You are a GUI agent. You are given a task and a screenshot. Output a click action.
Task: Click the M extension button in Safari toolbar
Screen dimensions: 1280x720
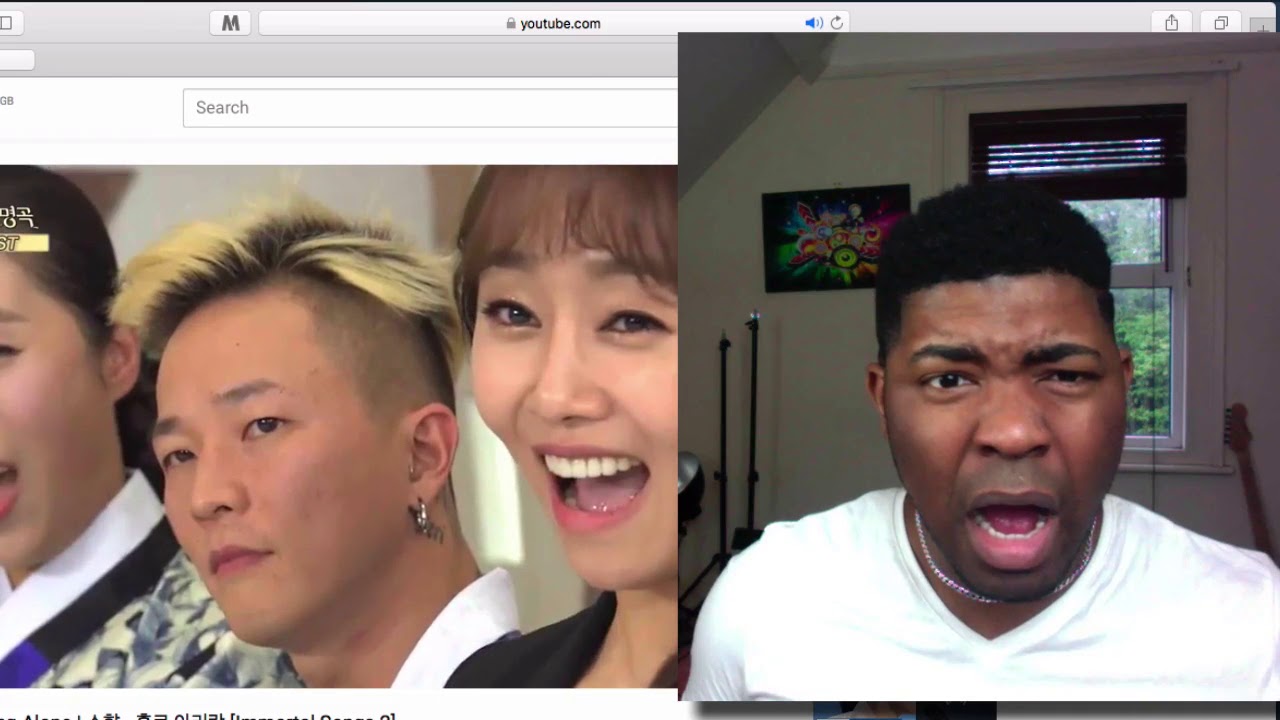pyautogui.click(x=230, y=23)
